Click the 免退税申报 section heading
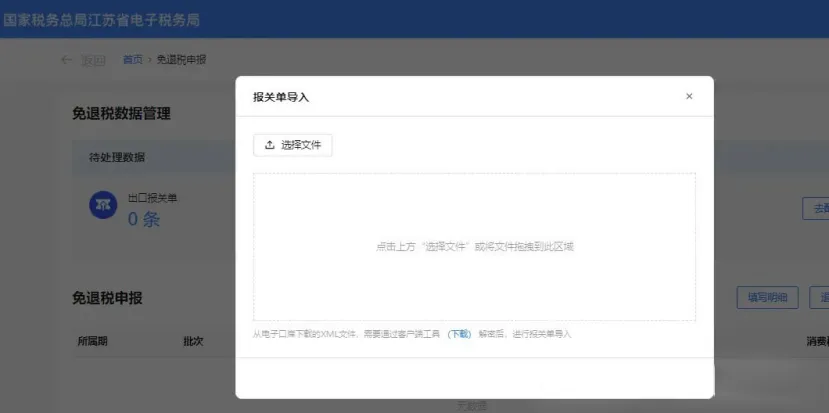 pos(107,298)
